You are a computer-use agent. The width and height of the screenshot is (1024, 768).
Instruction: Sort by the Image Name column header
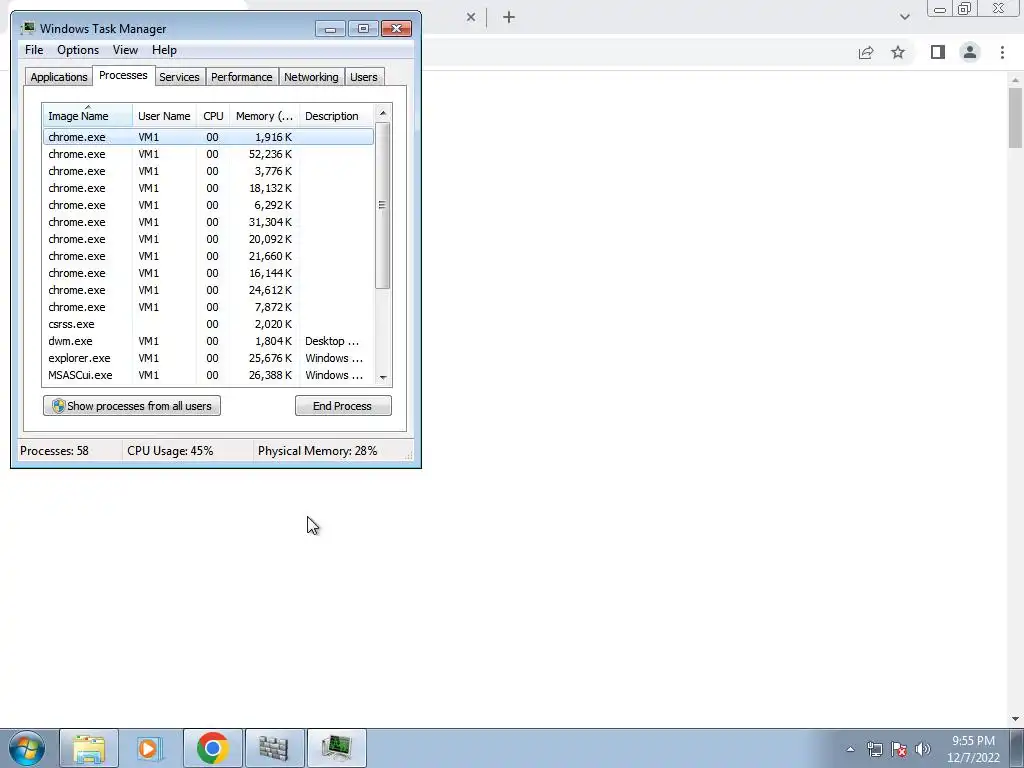click(x=88, y=116)
